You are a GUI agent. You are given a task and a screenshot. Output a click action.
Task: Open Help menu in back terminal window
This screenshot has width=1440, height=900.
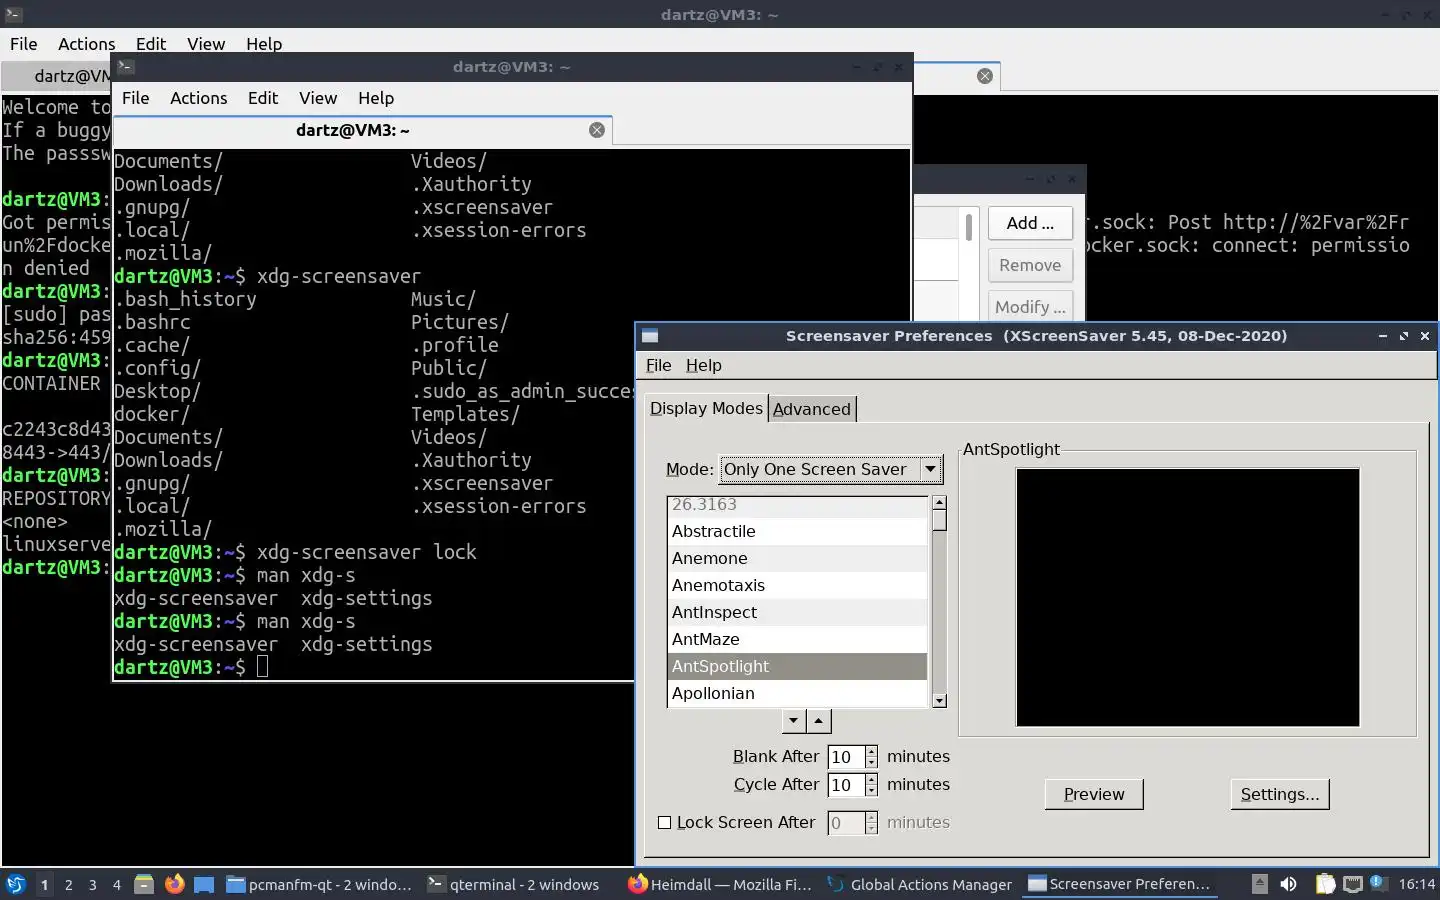tap(264, 44)
